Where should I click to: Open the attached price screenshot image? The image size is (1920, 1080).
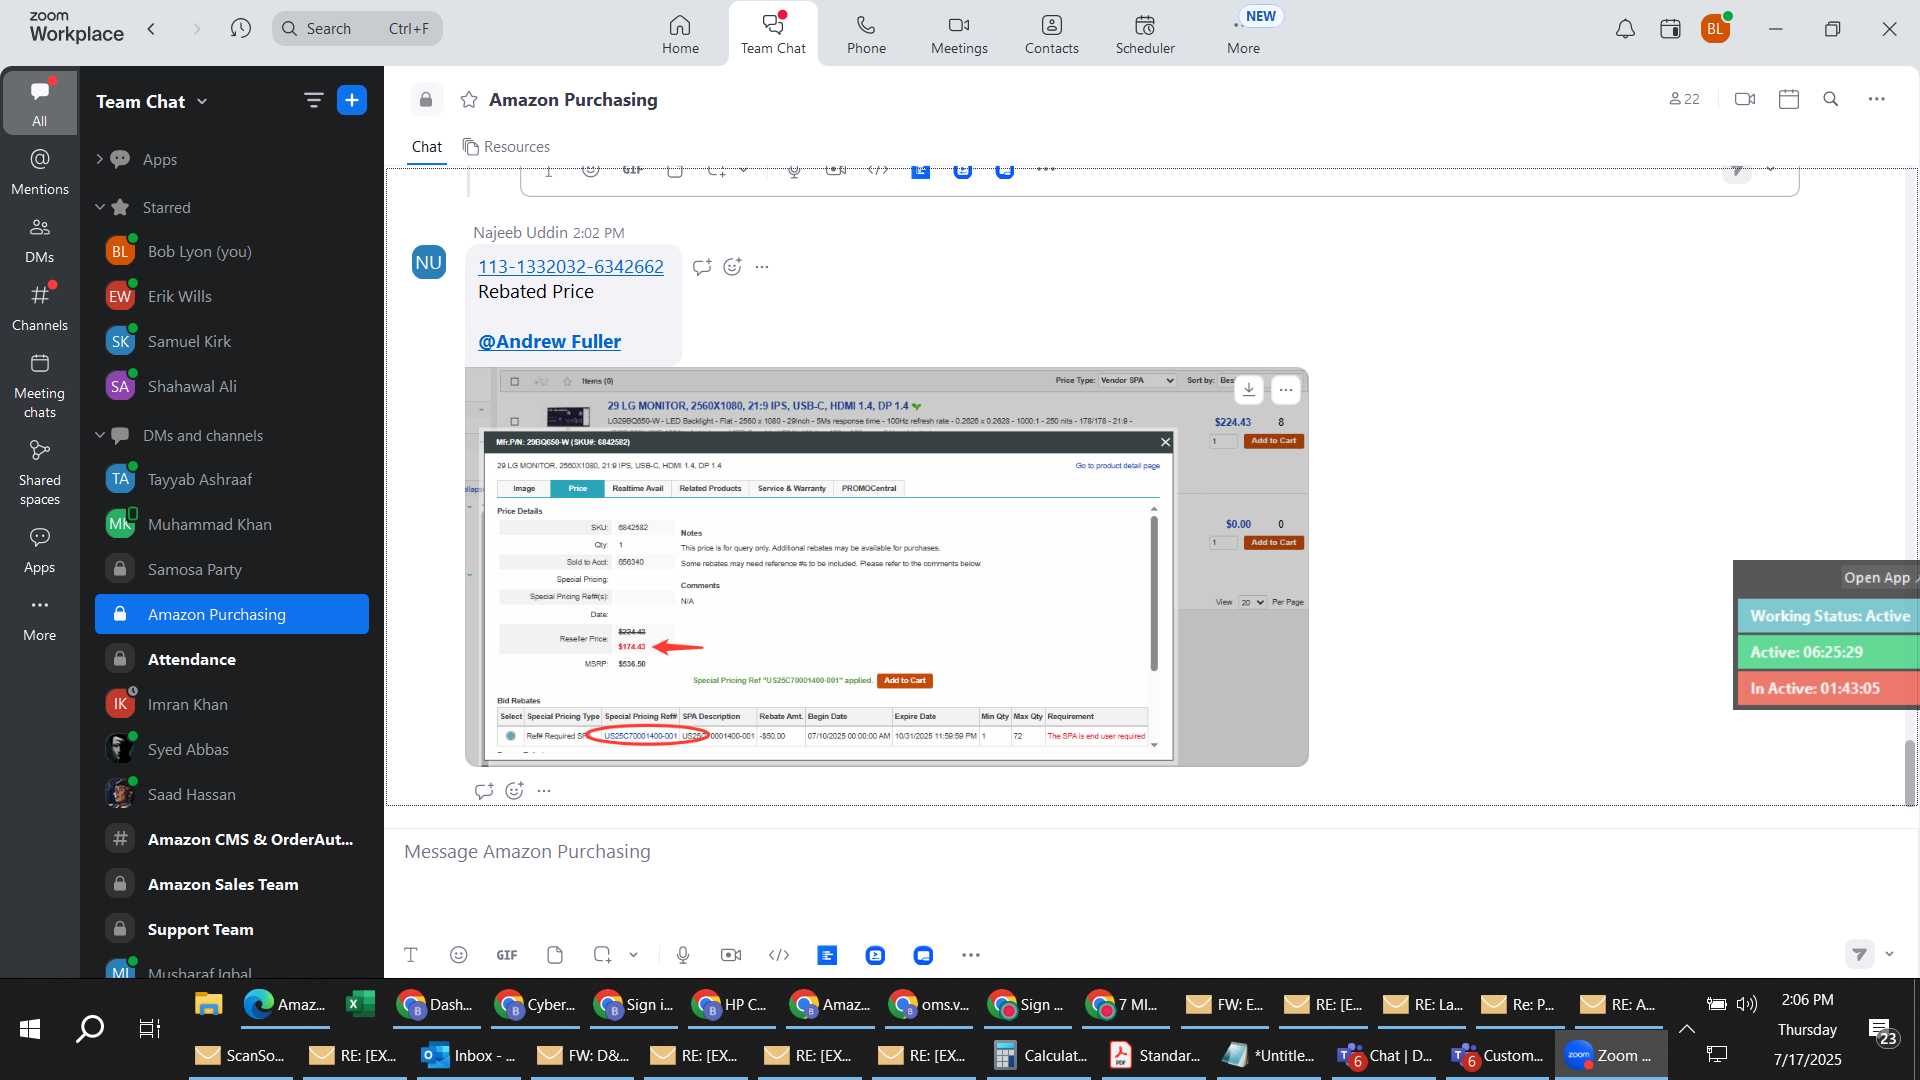tap(886, 567)
